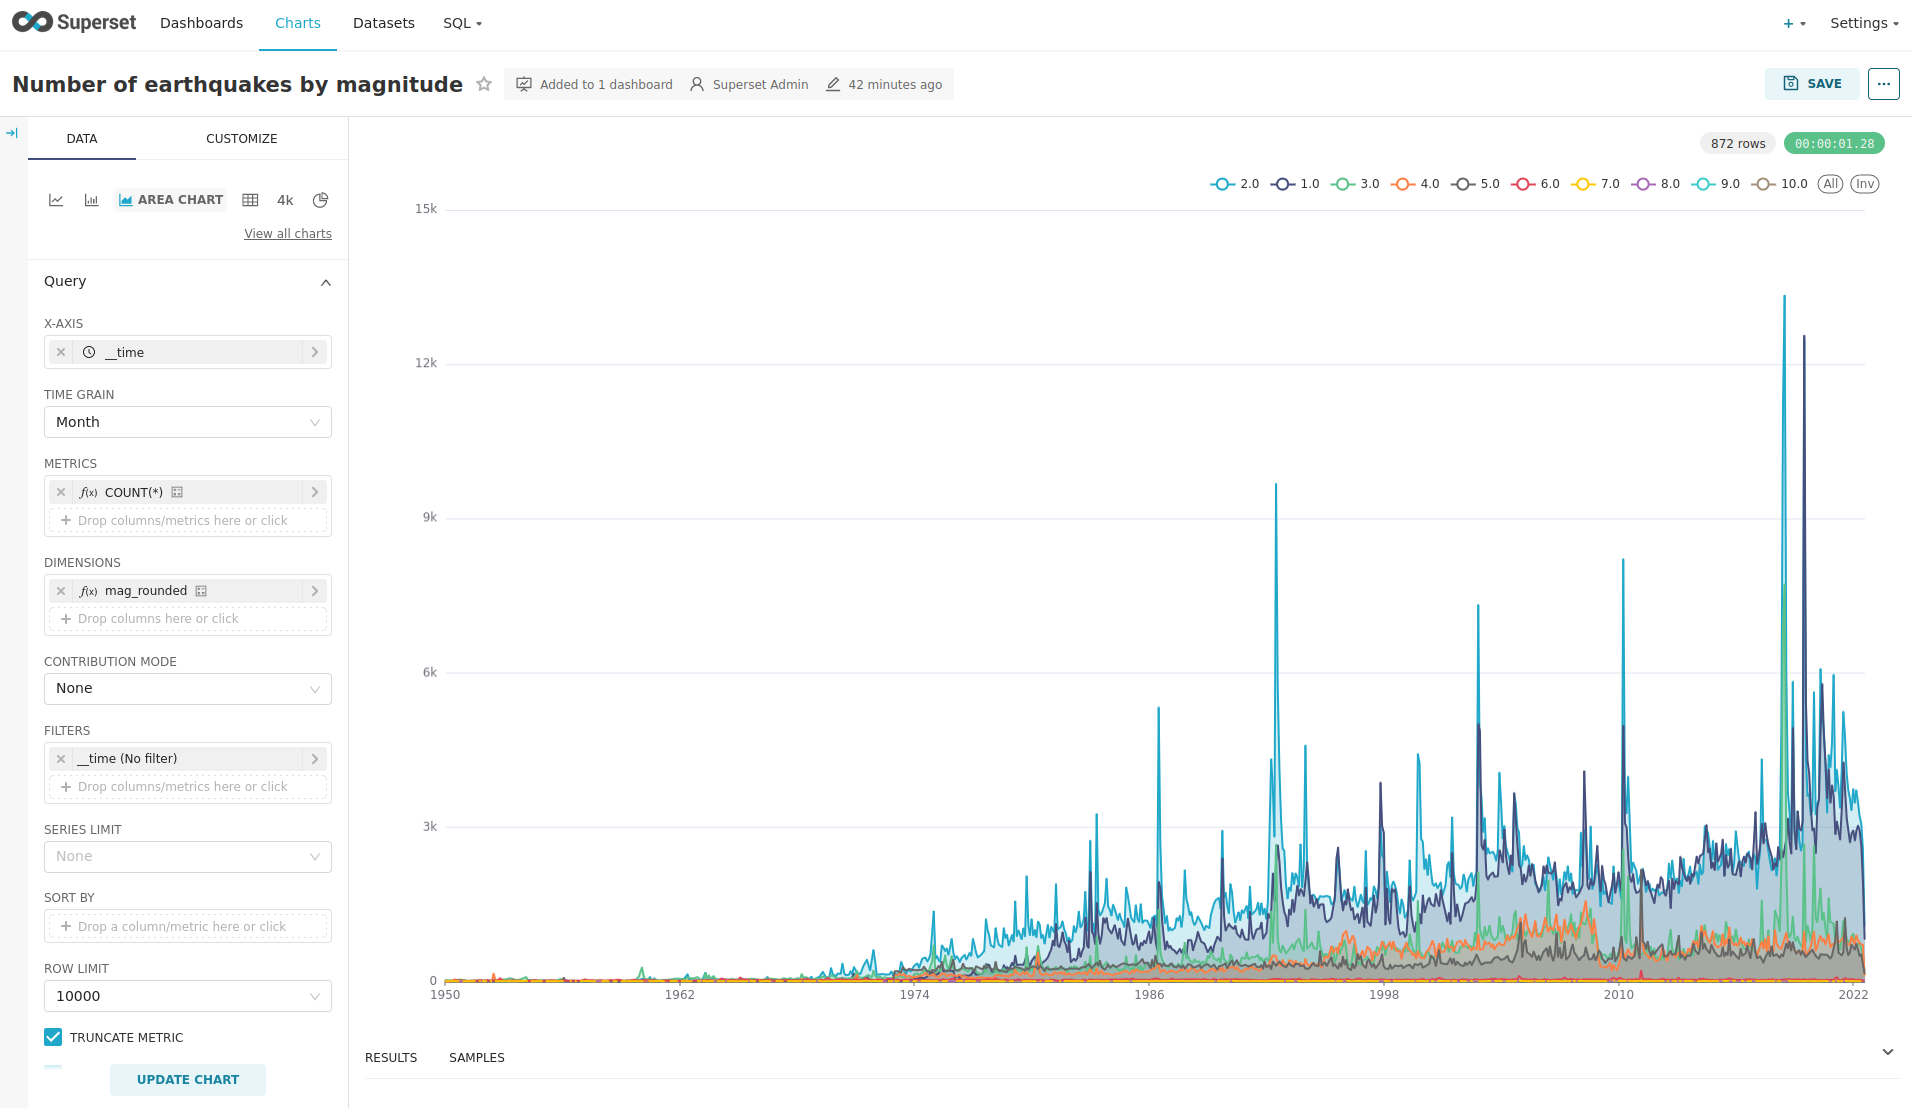1912x1108 pixels.
Task: Choose the pie chart type icon
Action: (x=320, y=200)
